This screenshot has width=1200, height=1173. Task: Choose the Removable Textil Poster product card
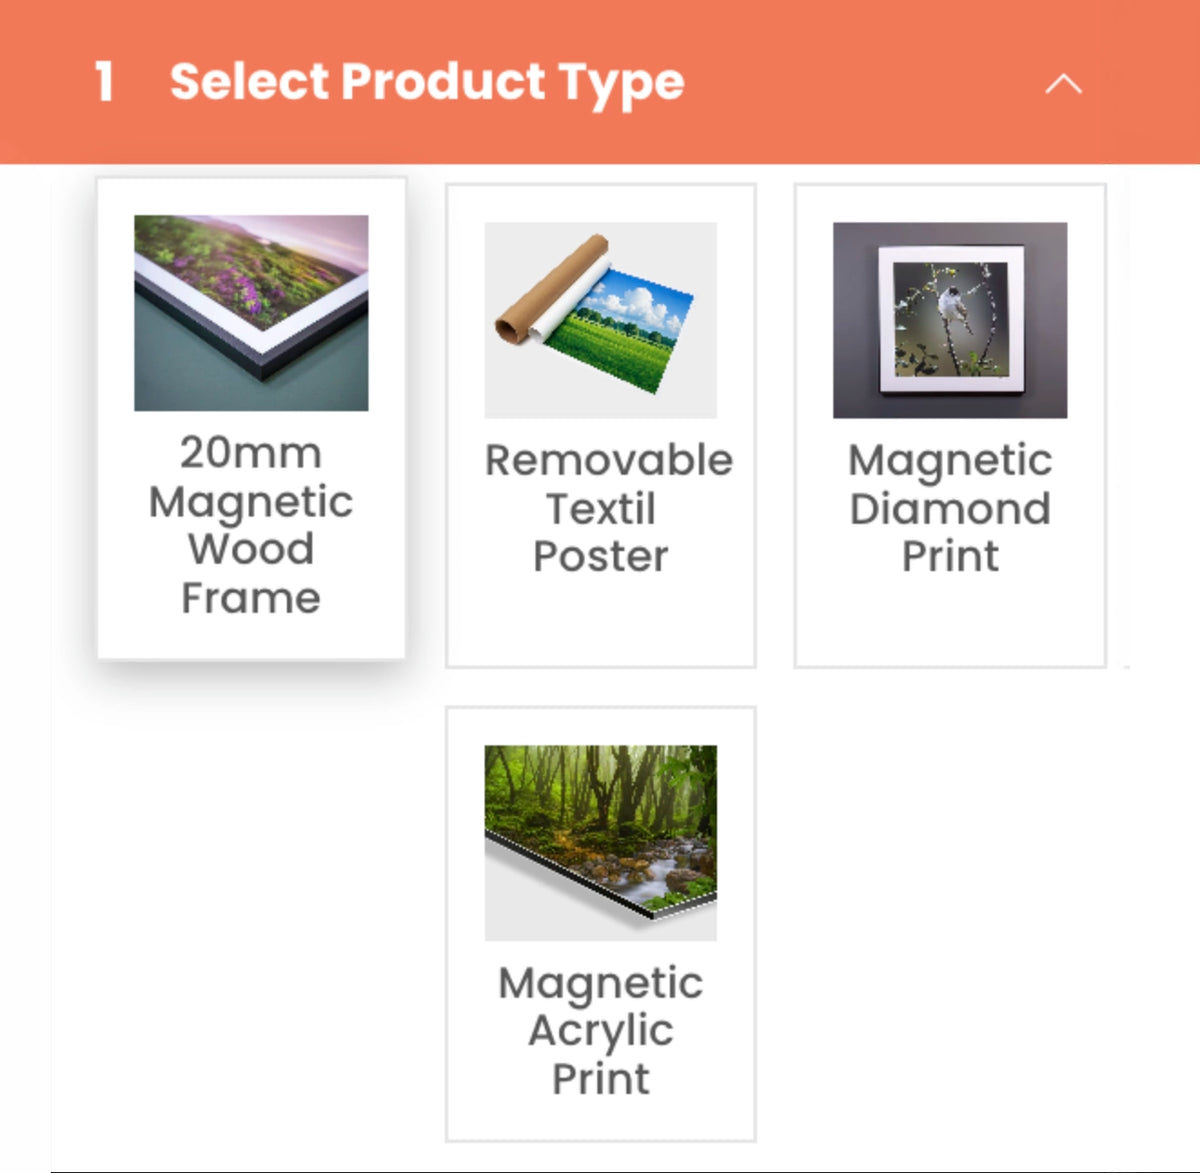click(601, 620)
